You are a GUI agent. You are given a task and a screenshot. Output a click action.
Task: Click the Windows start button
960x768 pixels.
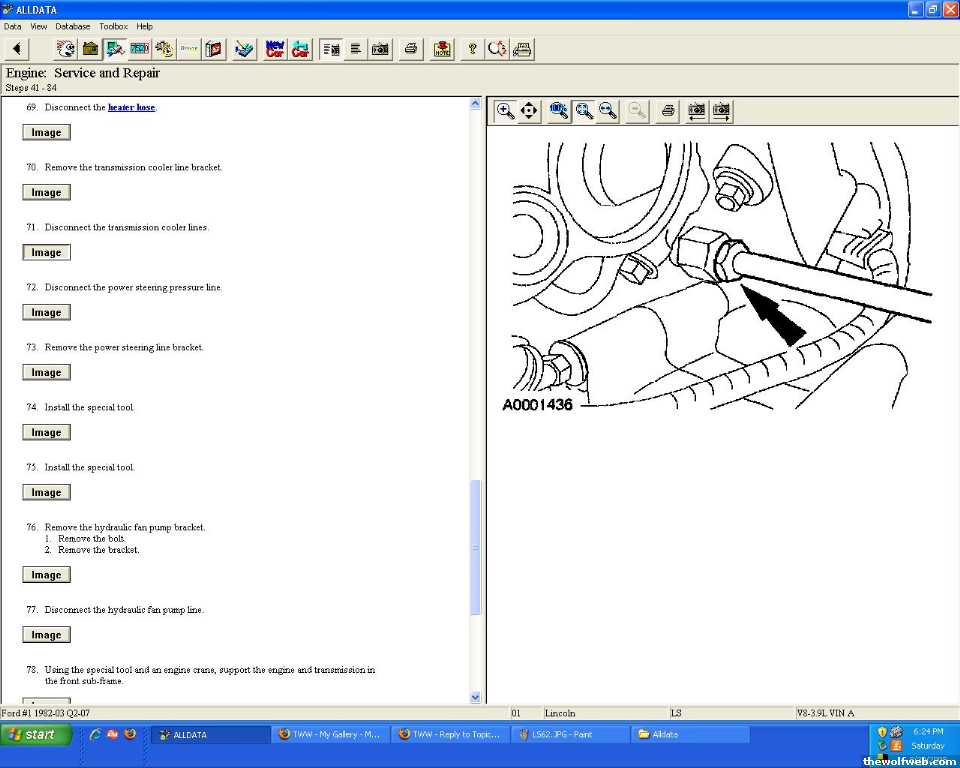click(37, 734)
